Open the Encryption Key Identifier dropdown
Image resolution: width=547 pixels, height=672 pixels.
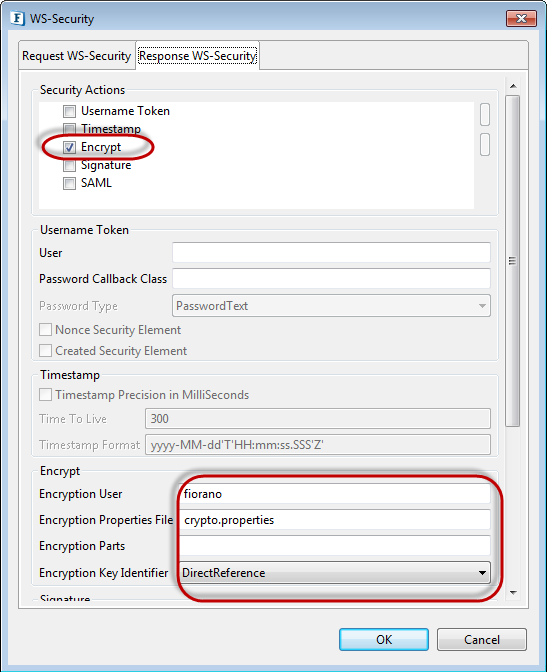pyautogui.click(x=335, y=573)
